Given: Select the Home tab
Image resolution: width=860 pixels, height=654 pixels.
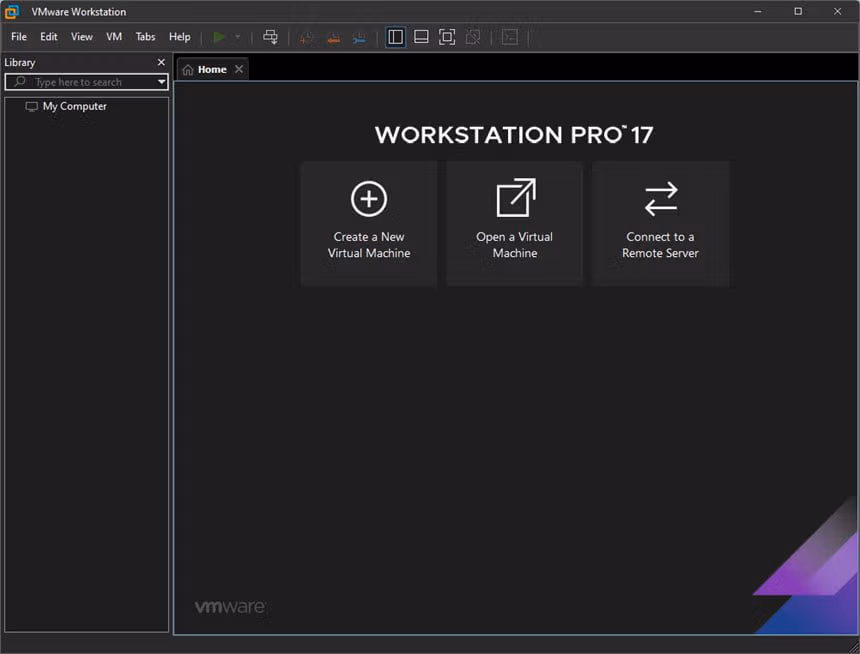Looking at the screenshot, I should [212, 69].
